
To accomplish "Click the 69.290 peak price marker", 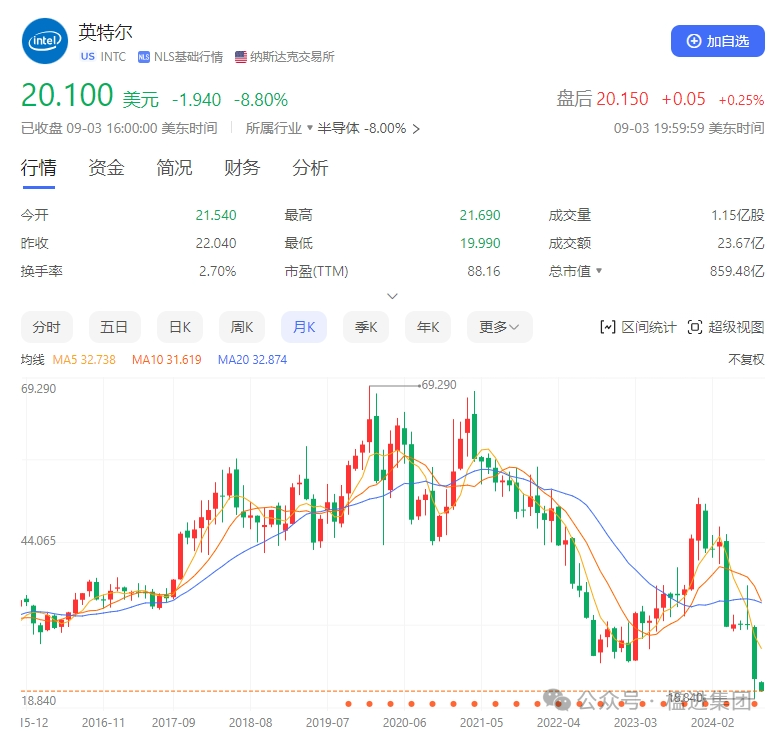I will pyautogui.click(x=438, y=385).
